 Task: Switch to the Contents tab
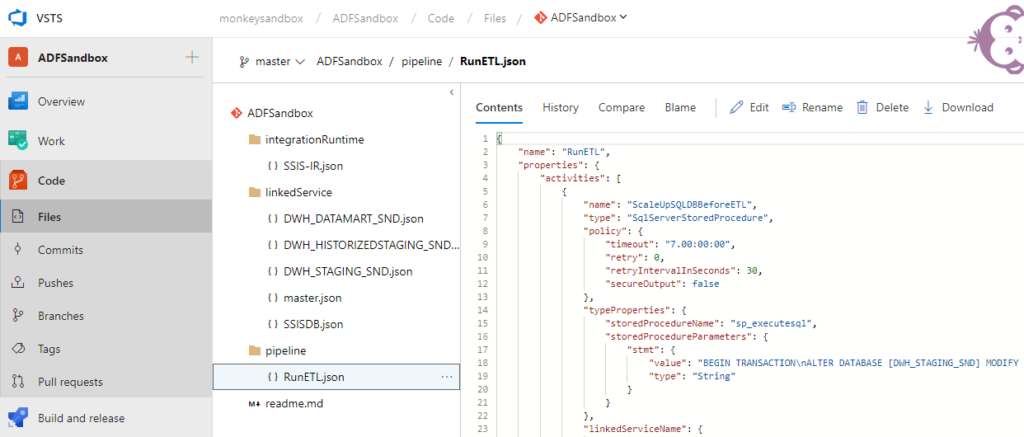click(x=499, y=108)
